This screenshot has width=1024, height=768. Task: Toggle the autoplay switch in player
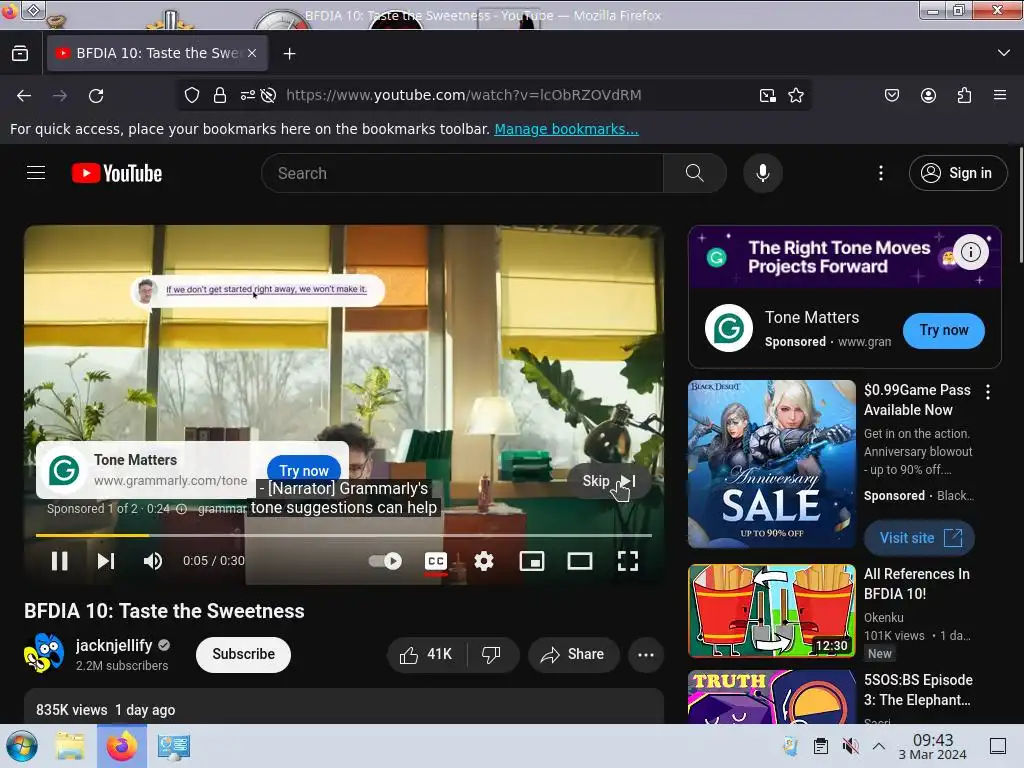pos(385,561)
